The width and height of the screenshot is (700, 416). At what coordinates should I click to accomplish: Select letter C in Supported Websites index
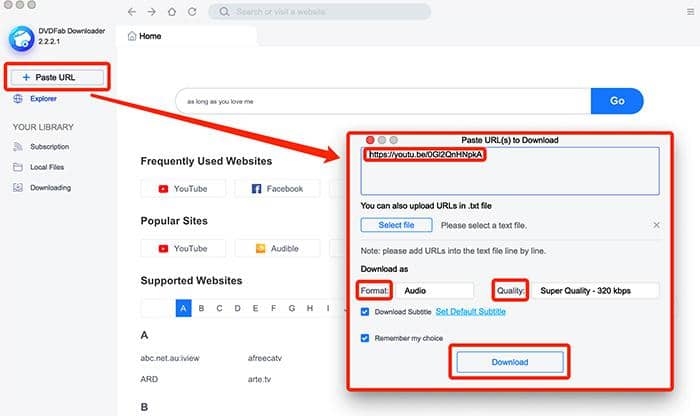[219, 308]
